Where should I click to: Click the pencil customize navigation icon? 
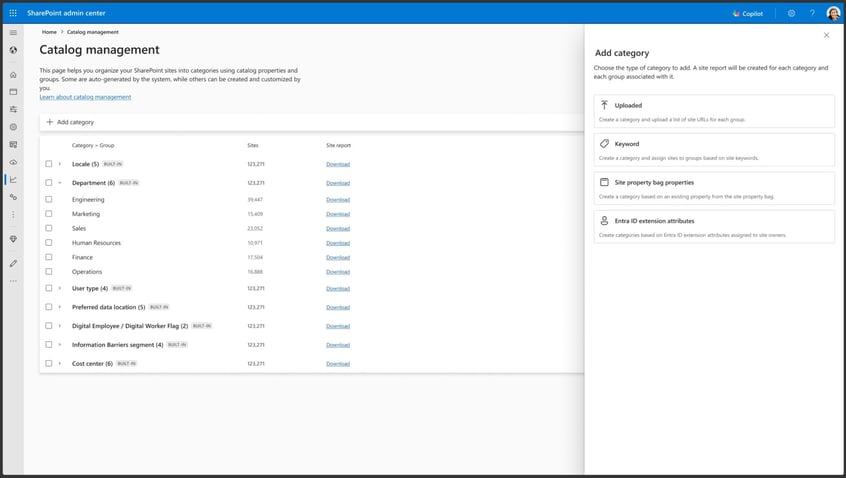(13, 263)
